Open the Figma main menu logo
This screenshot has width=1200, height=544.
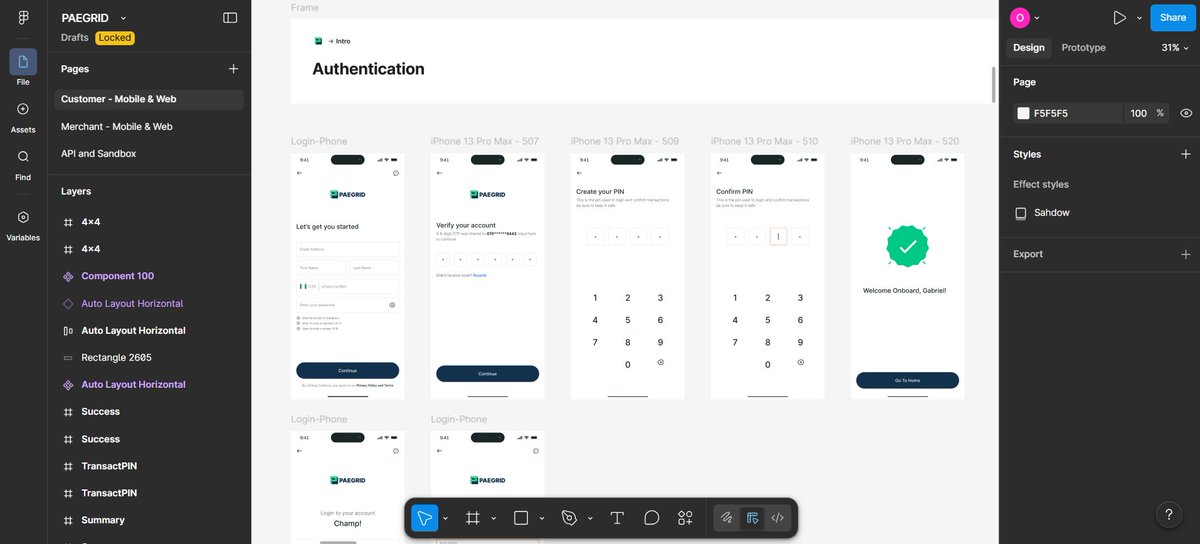23,18
